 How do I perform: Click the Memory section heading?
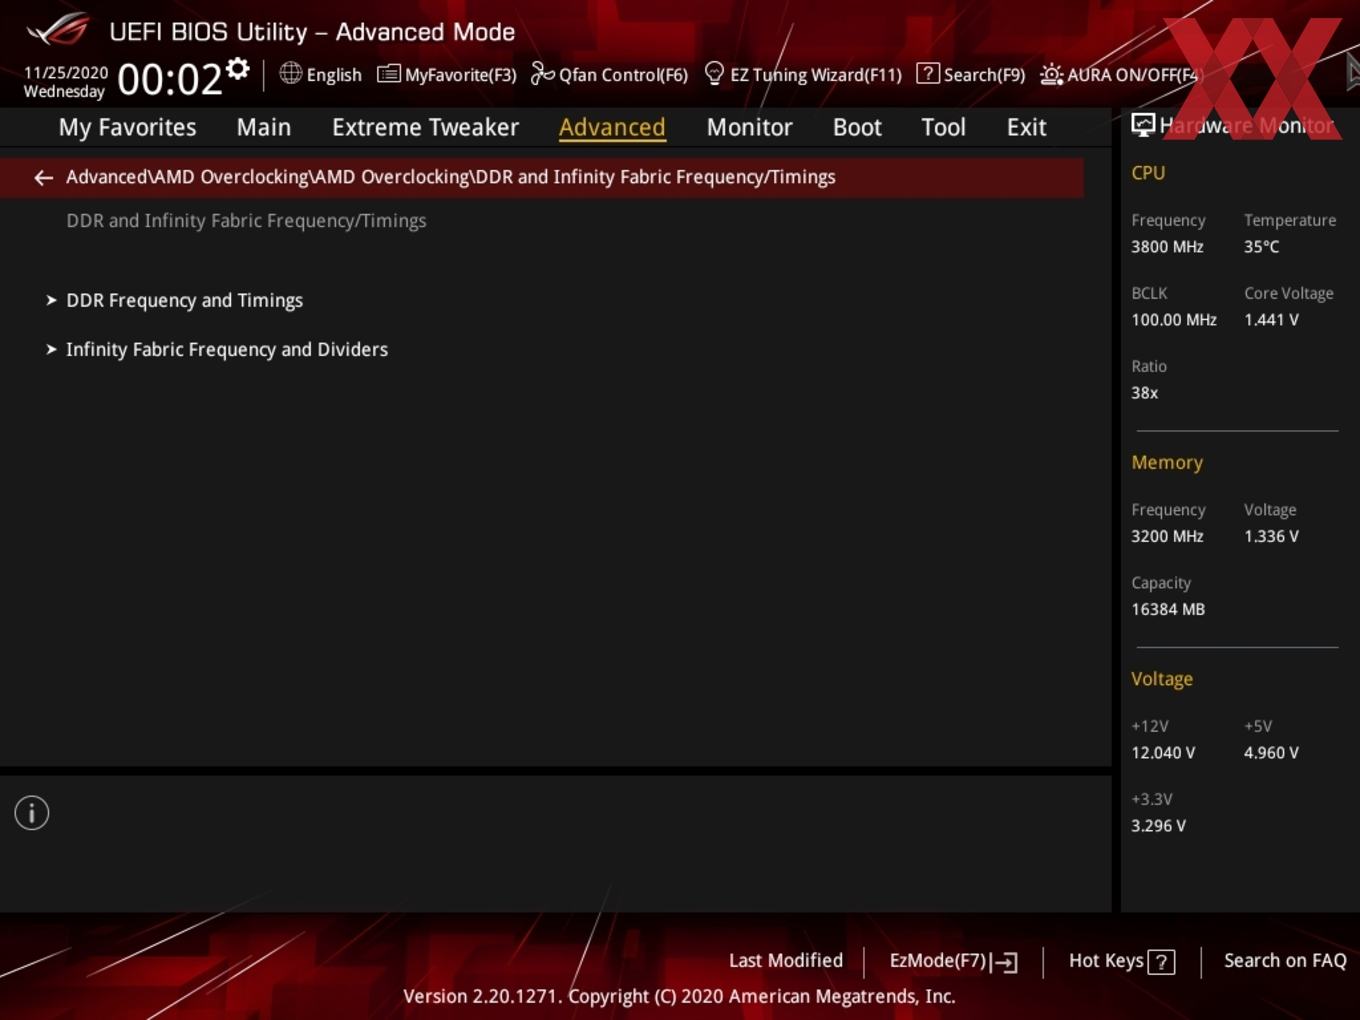pyautogui.click(x=1167, y=462)
